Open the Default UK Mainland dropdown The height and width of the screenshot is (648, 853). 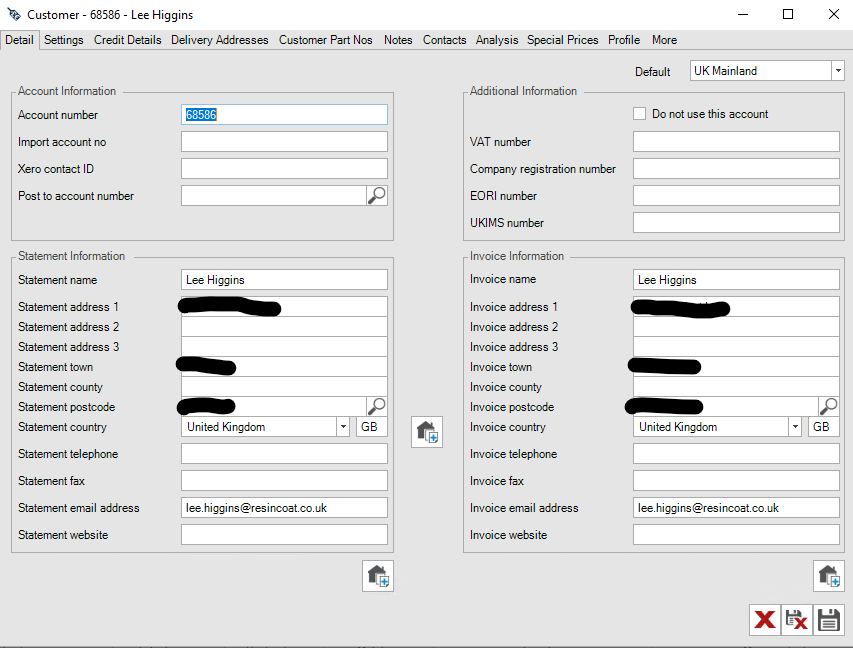click(x=836, y=70)
